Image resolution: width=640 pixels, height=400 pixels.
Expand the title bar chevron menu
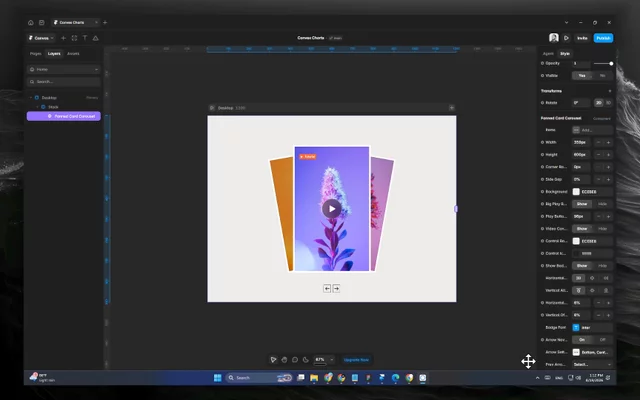(x=567, y=22)
